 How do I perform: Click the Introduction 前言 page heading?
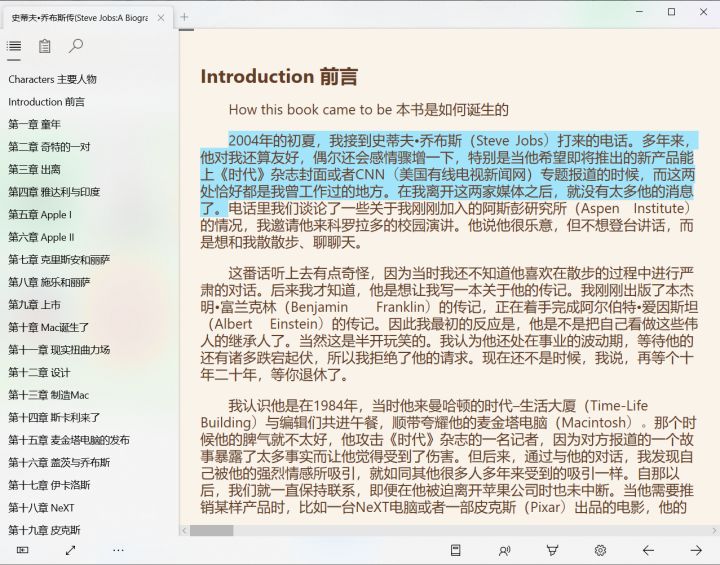tap(279, 77)
